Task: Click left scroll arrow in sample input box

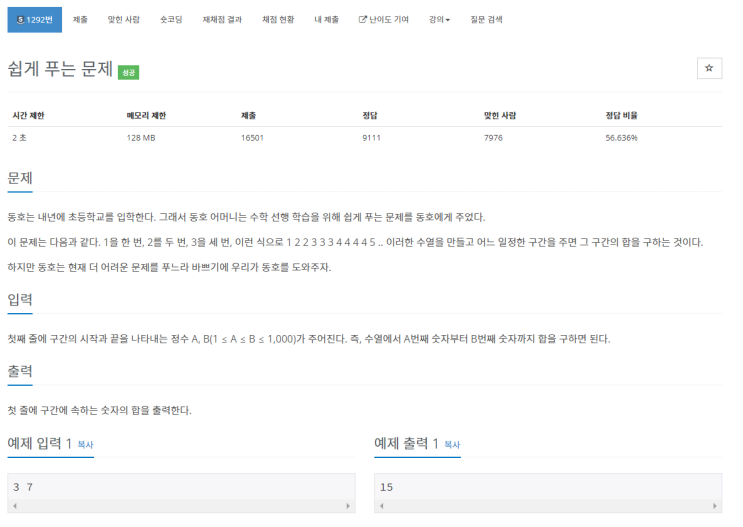Action: (x=15, y=506)
